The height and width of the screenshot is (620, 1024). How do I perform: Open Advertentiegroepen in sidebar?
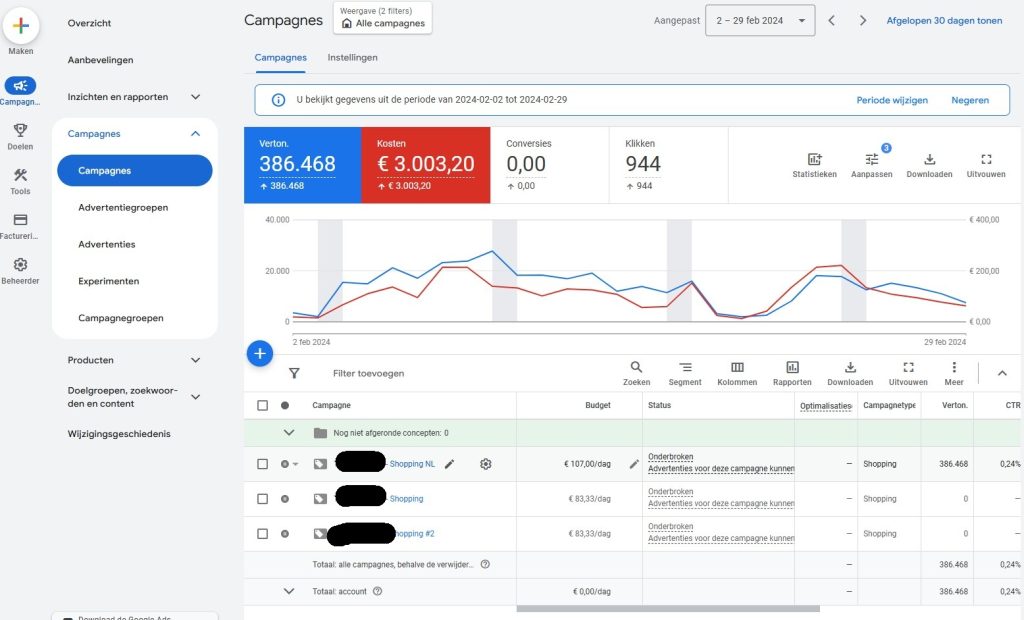coord(123,208)
